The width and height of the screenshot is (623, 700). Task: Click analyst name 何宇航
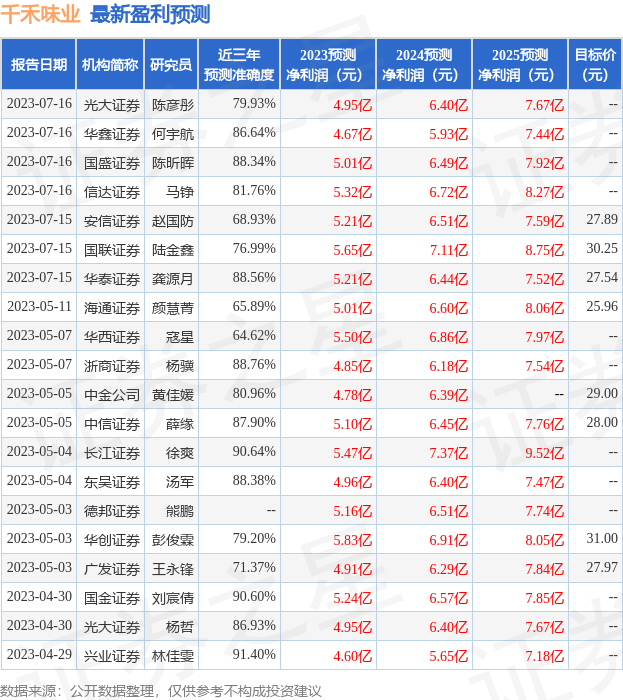(173, 134)
